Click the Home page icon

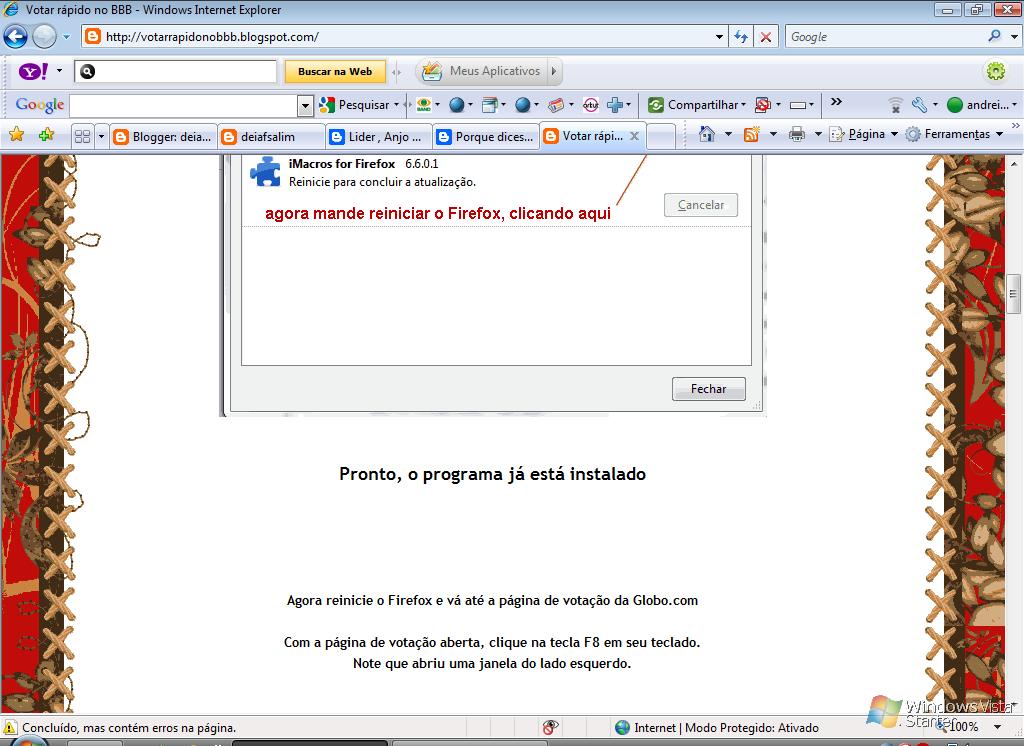pos(707,134)
